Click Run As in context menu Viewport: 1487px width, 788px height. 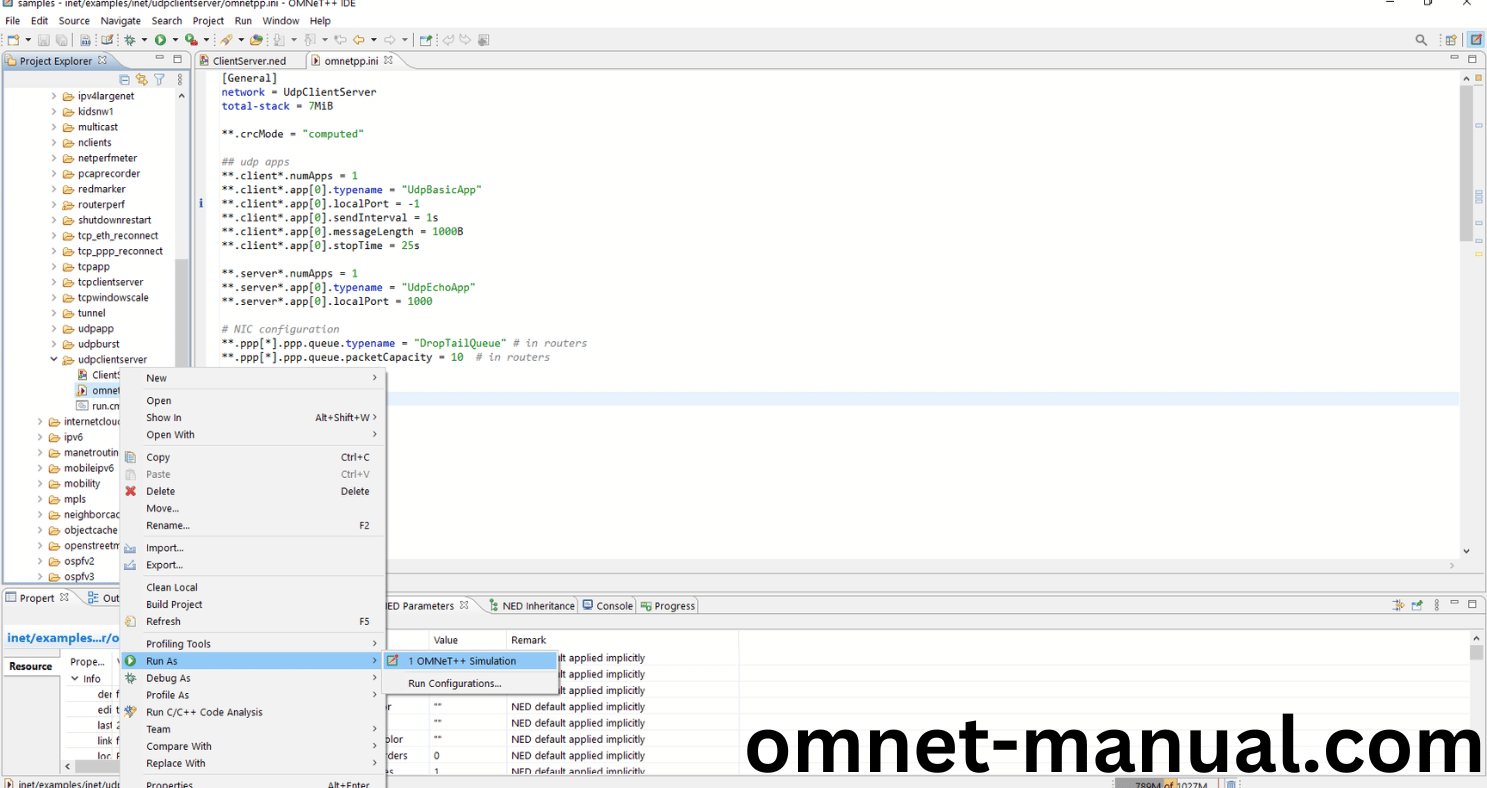tap(252, 661)
